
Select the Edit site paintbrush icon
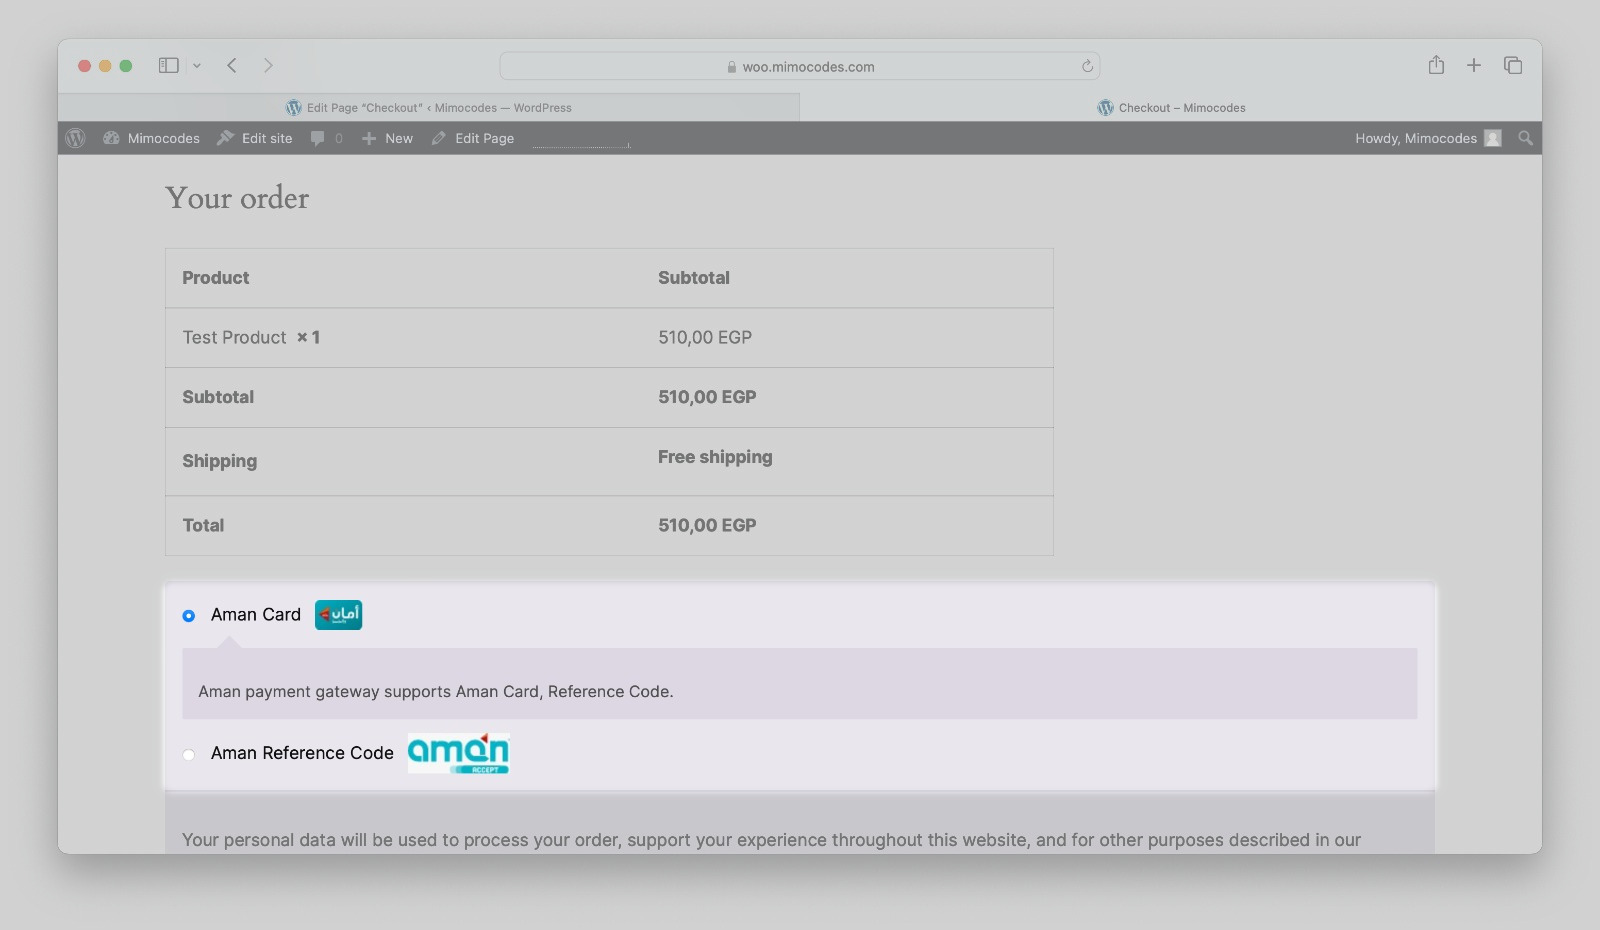[225, 138]
